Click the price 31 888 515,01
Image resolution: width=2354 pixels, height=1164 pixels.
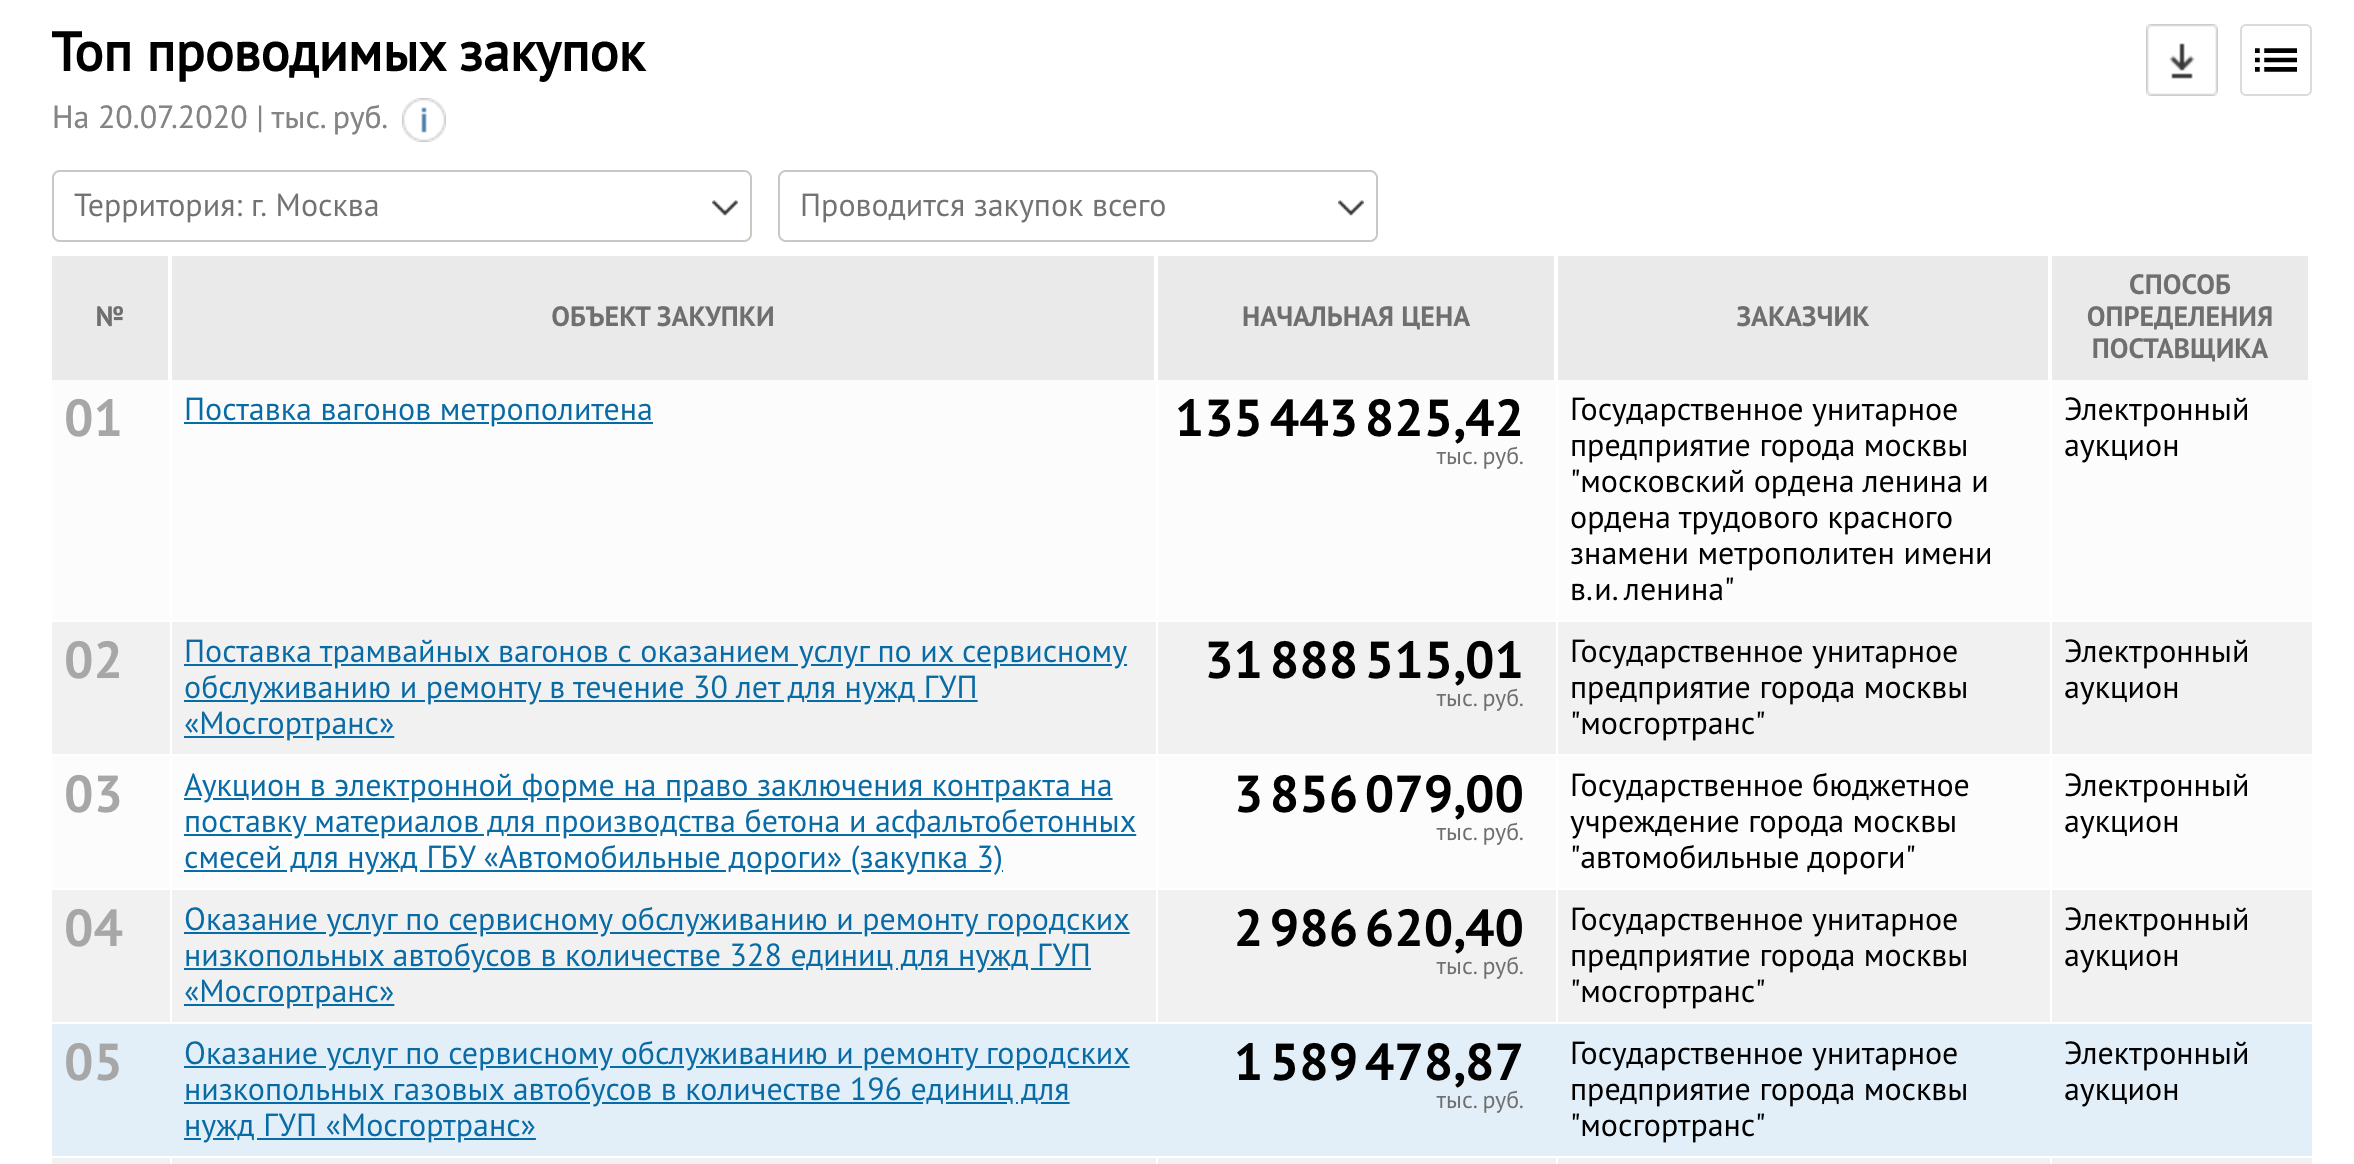point(1363,661)
